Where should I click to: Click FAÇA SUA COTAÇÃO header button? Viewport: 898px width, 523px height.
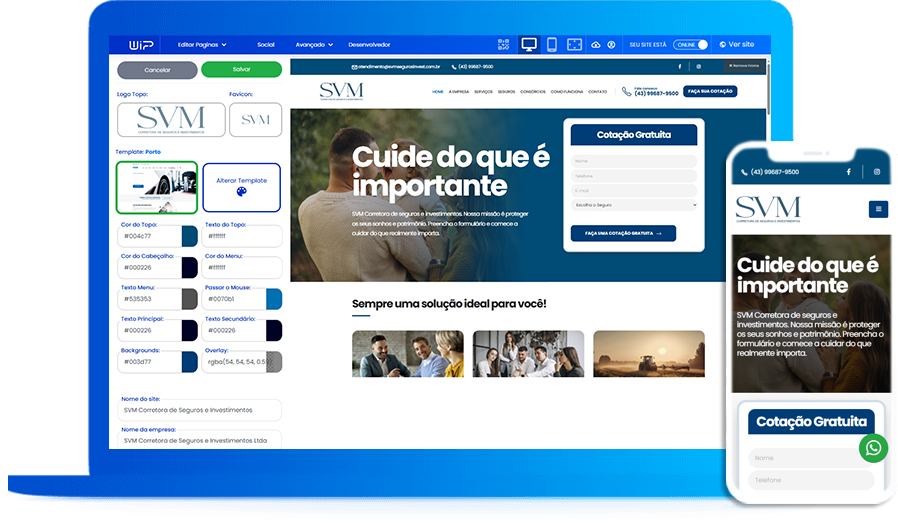(710, 91)
